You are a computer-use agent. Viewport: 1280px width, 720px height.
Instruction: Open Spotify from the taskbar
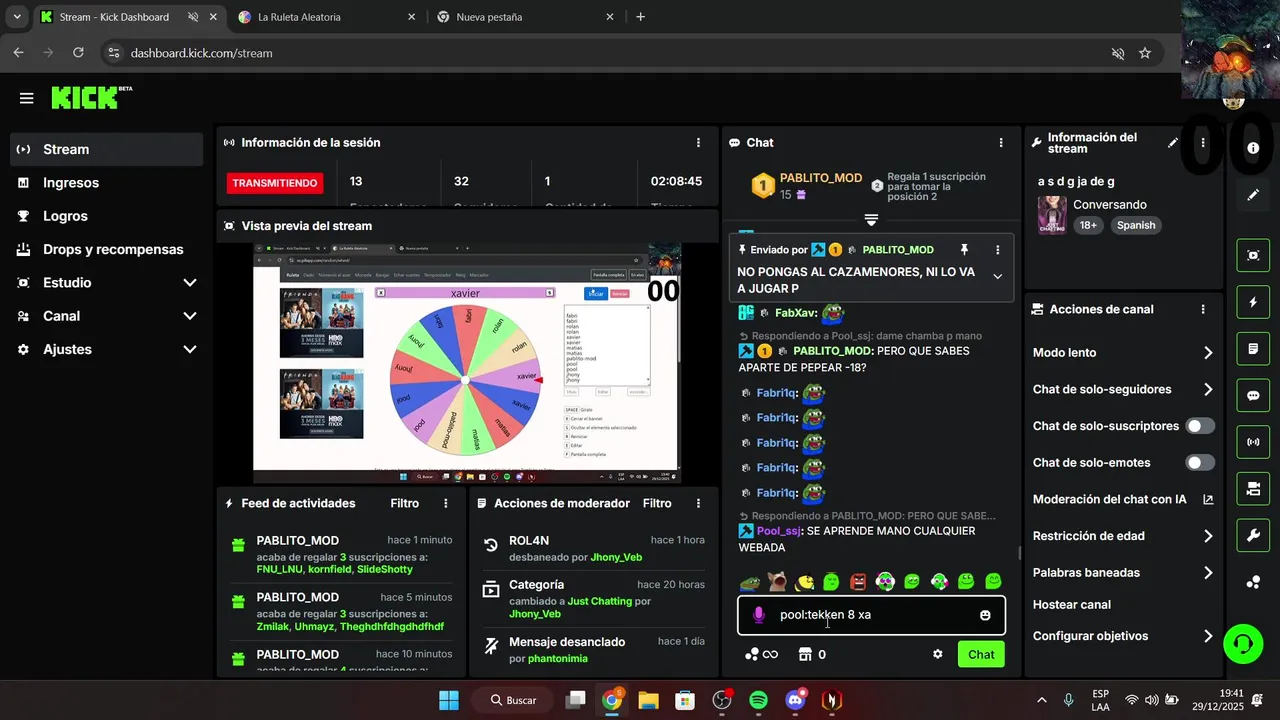tap(759, 700)
